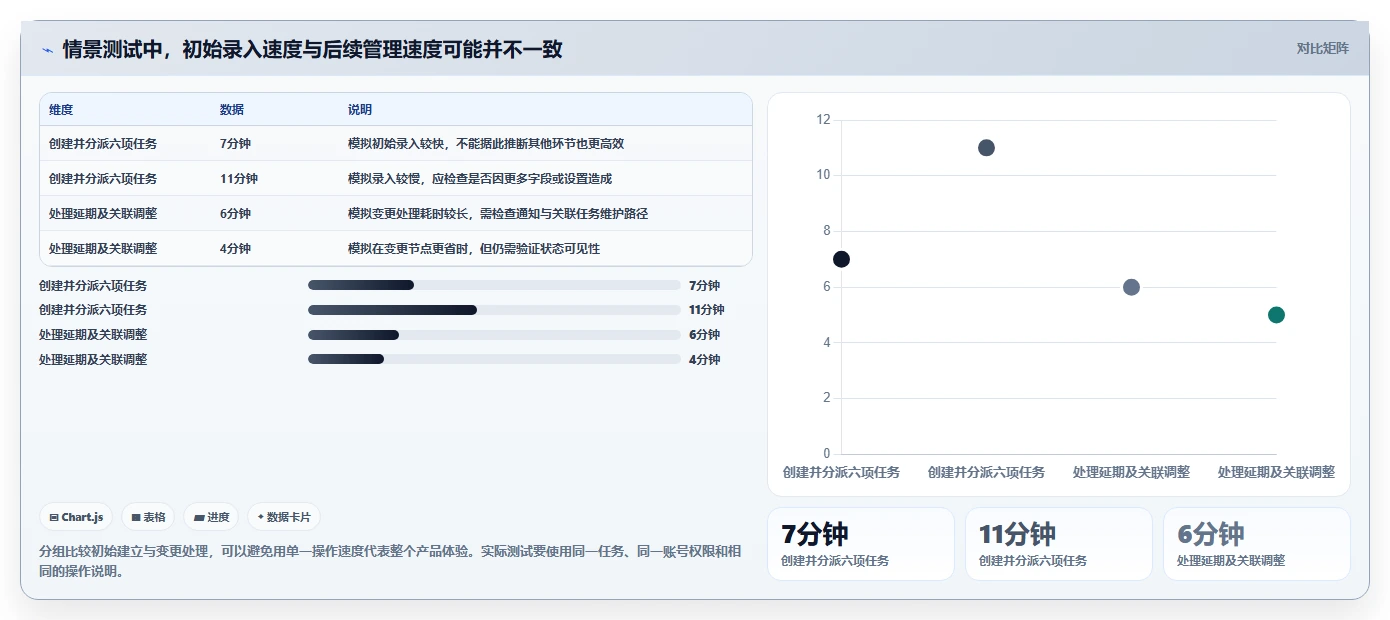This screenshot has width=1390, height=620.
Task: Click the 10 tick on chart y-axis
Action: coord(823,175)
